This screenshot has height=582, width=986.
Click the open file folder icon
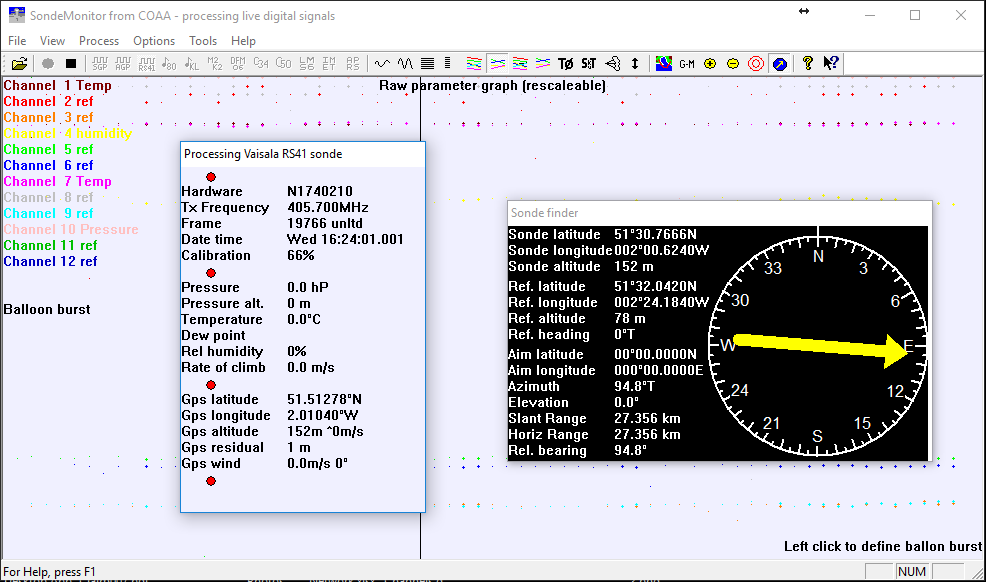(19, 63)
